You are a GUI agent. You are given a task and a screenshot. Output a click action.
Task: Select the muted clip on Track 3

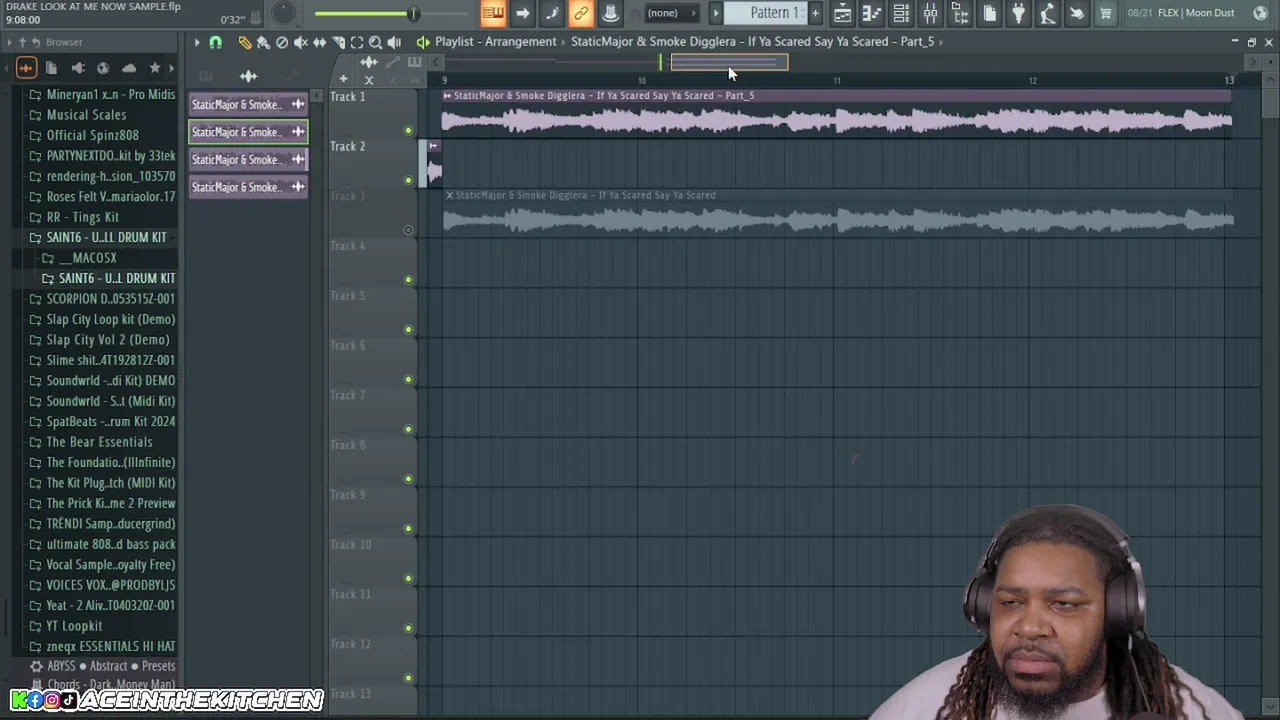838,212
